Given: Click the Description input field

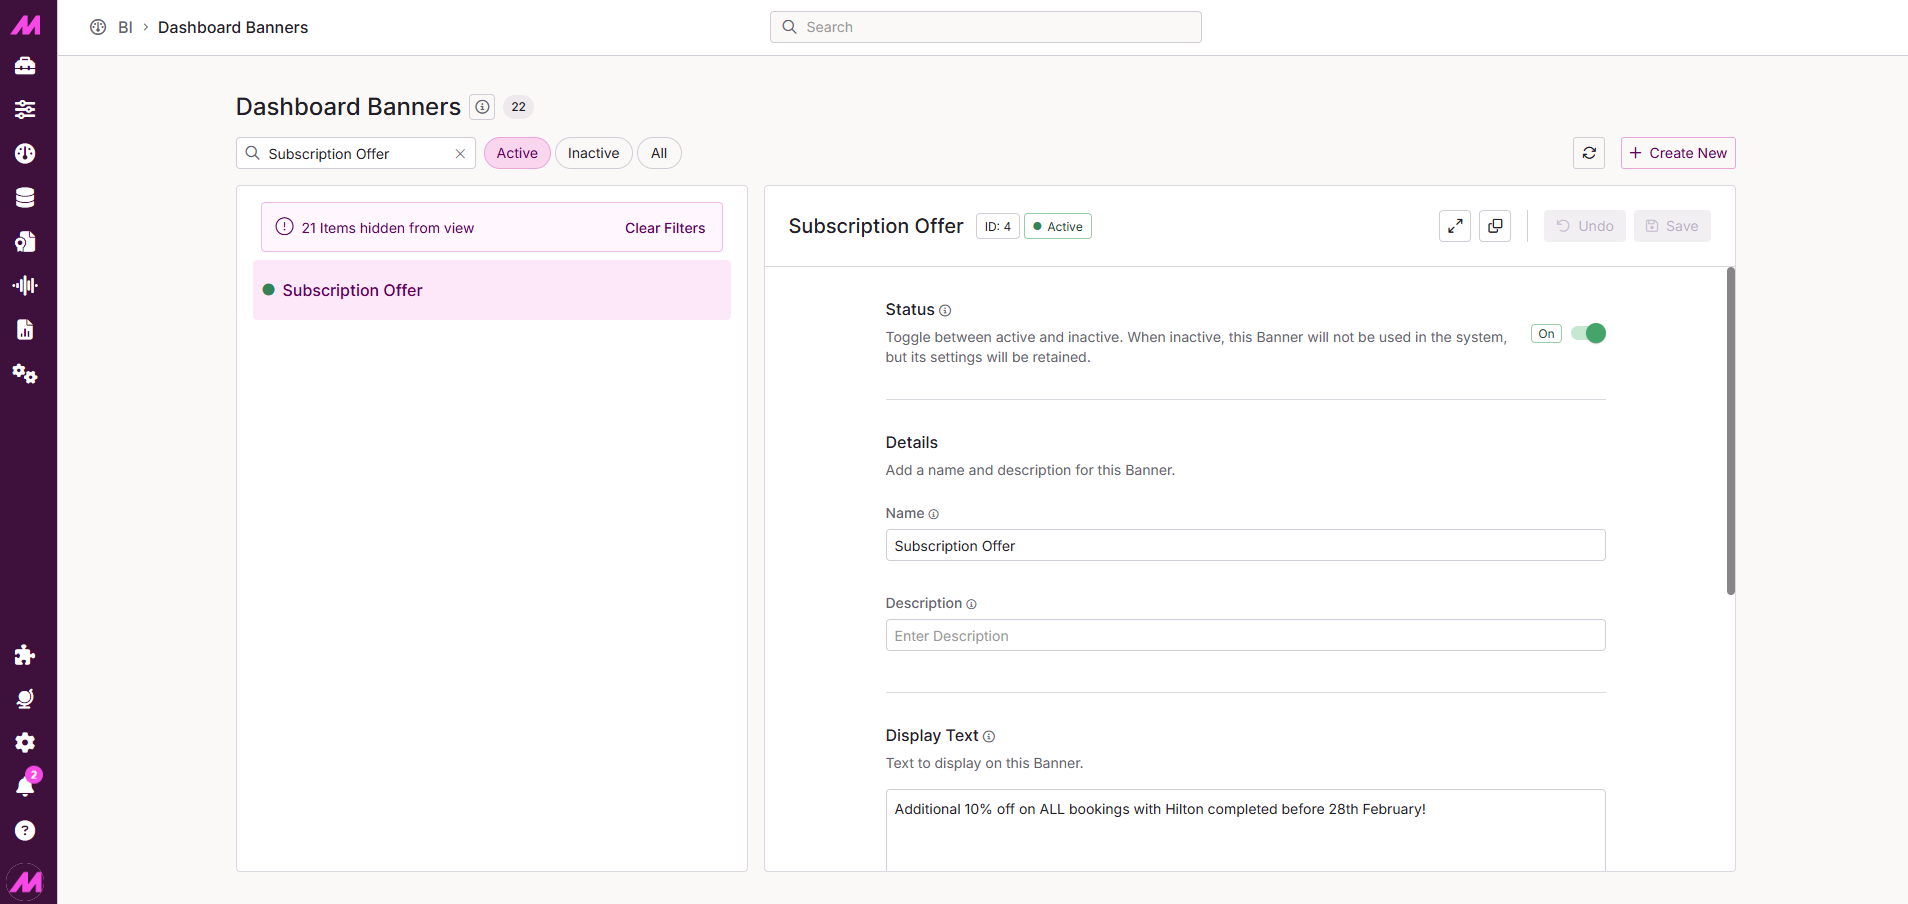Looking at the screenshot, I should pos(1245,636).
